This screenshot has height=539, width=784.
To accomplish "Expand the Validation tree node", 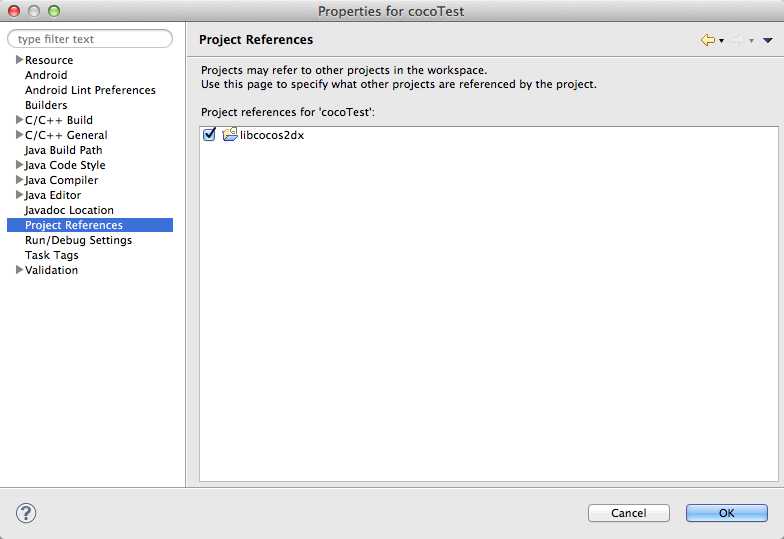I will 19,270.
